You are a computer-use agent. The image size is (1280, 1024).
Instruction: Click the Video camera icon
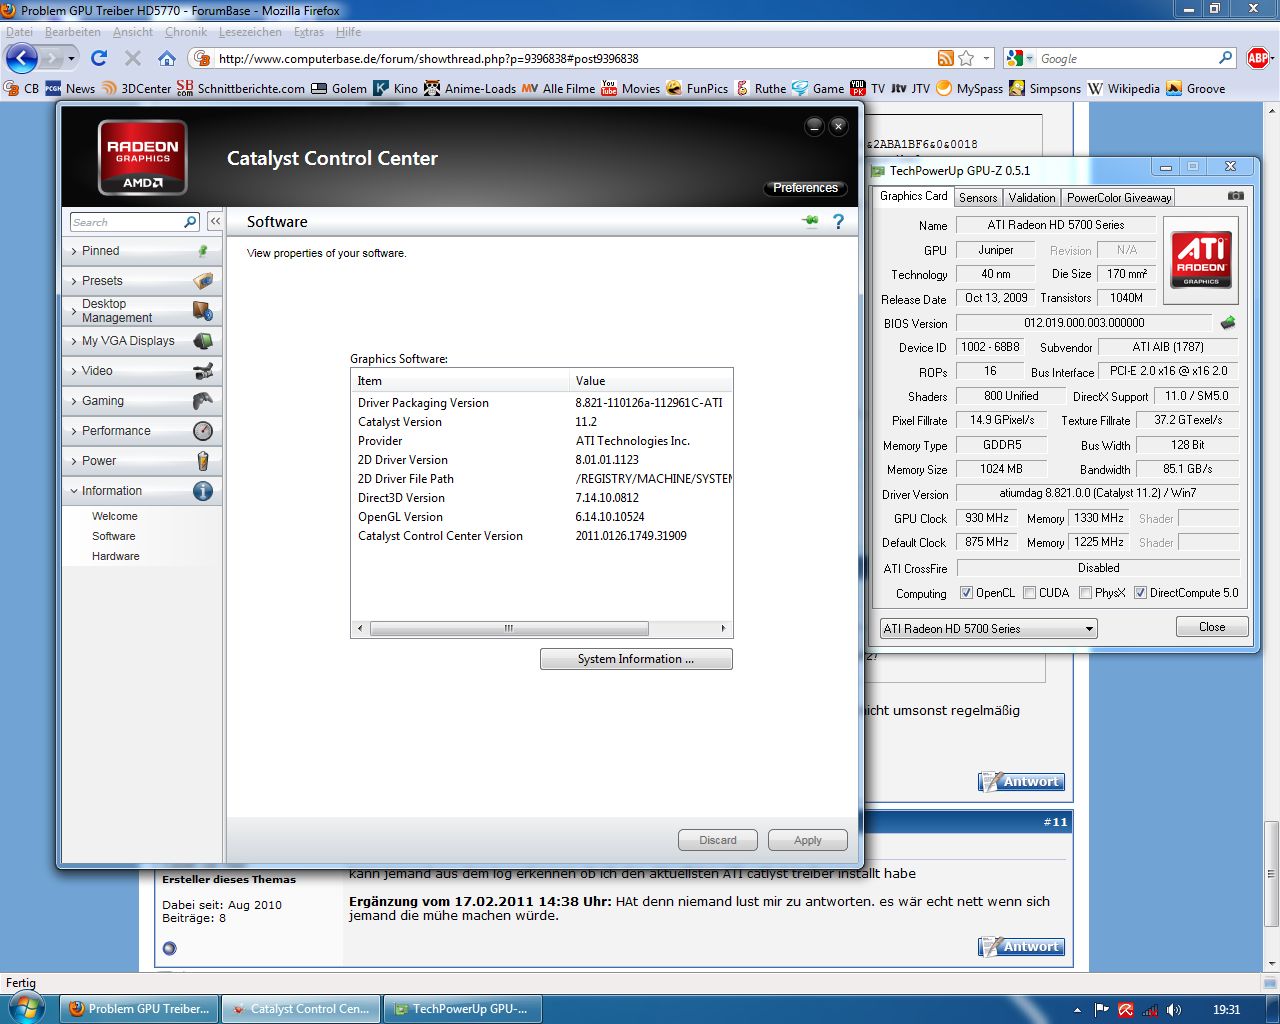coord(203,371)
